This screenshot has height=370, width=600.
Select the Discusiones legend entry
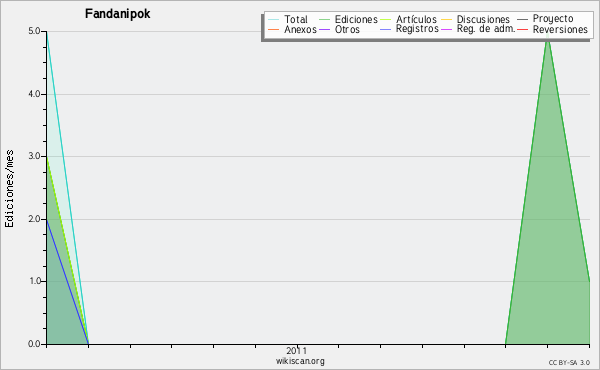pos(483,20)
